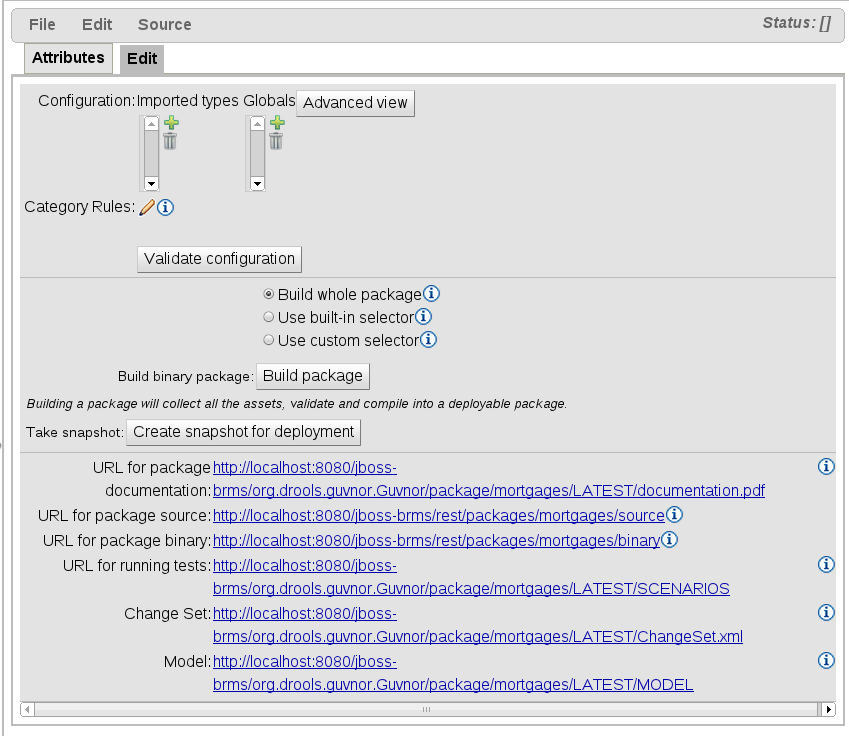Switch to the Attributes tab

[68, 58]
